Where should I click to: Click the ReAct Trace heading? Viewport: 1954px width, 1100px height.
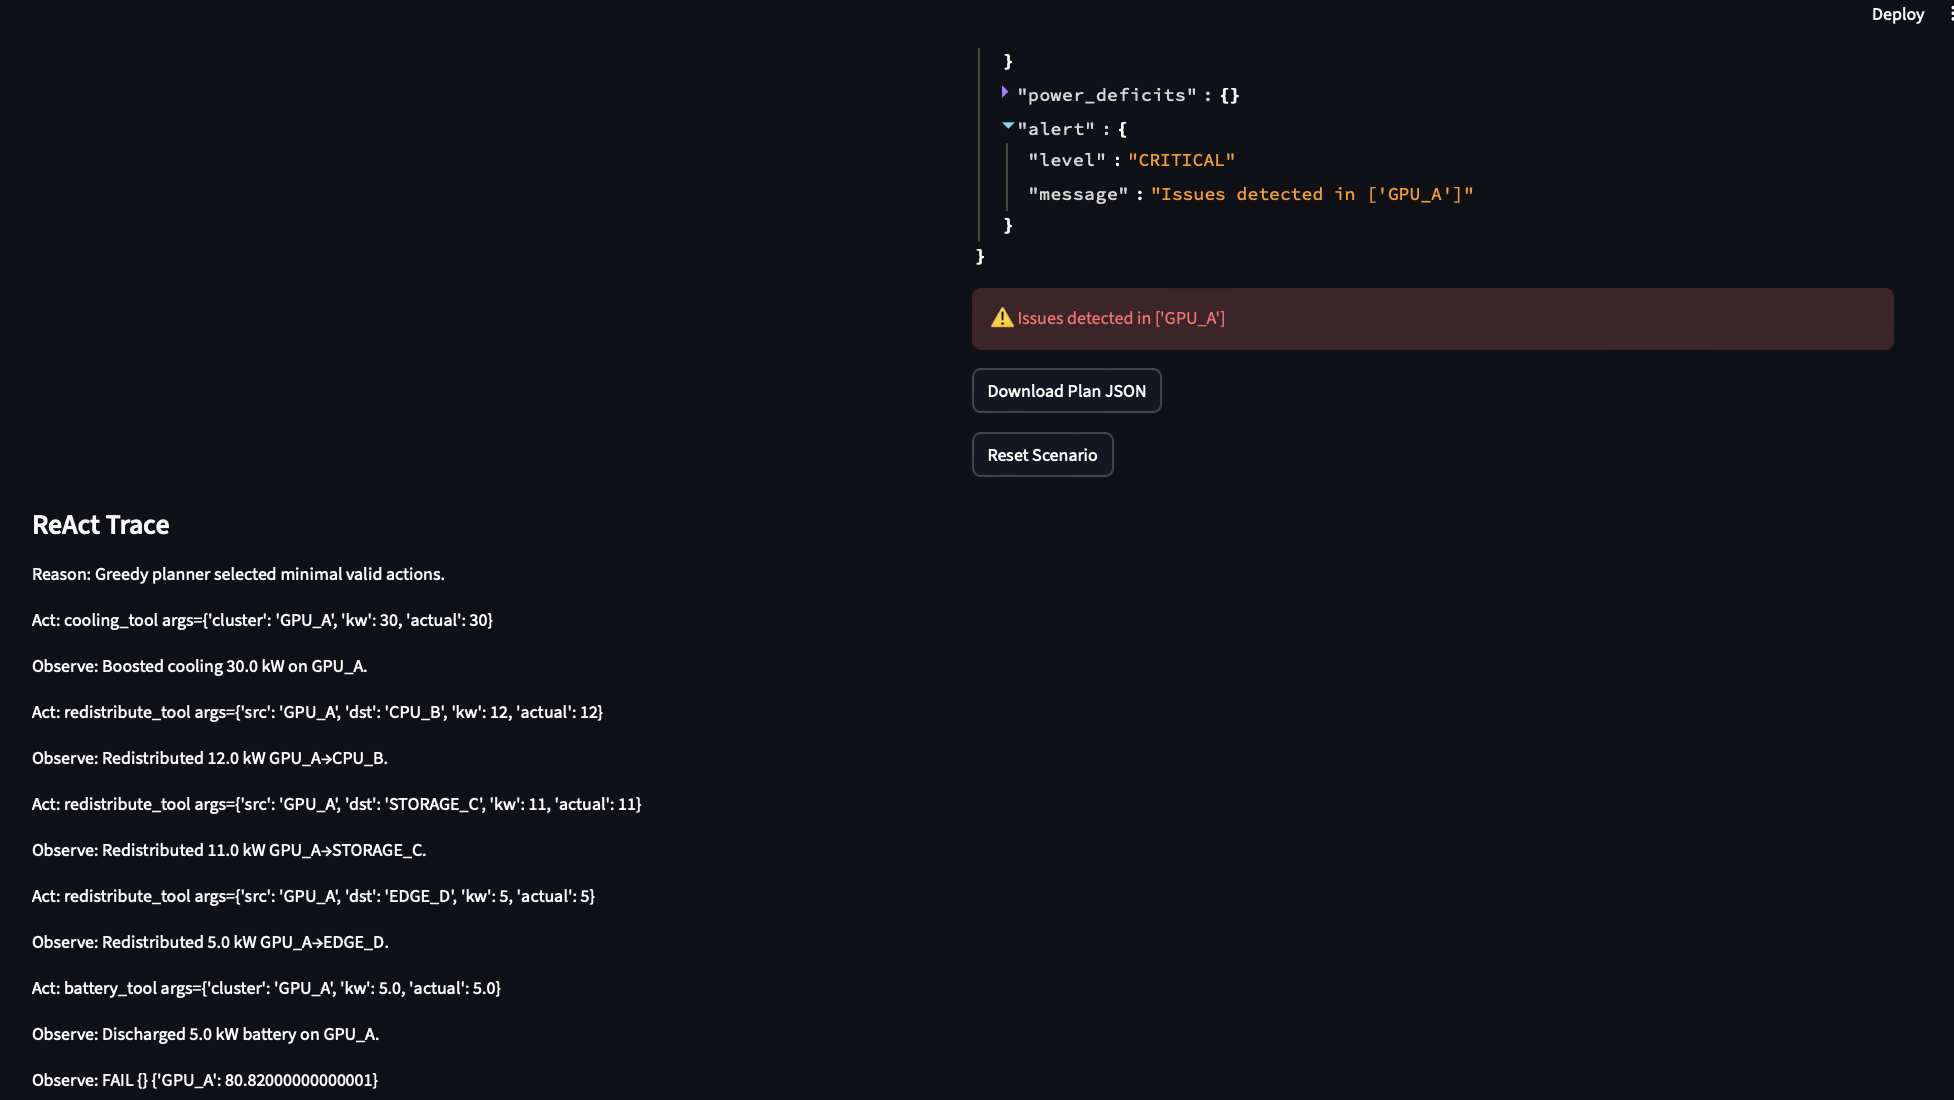click(100, 525)
